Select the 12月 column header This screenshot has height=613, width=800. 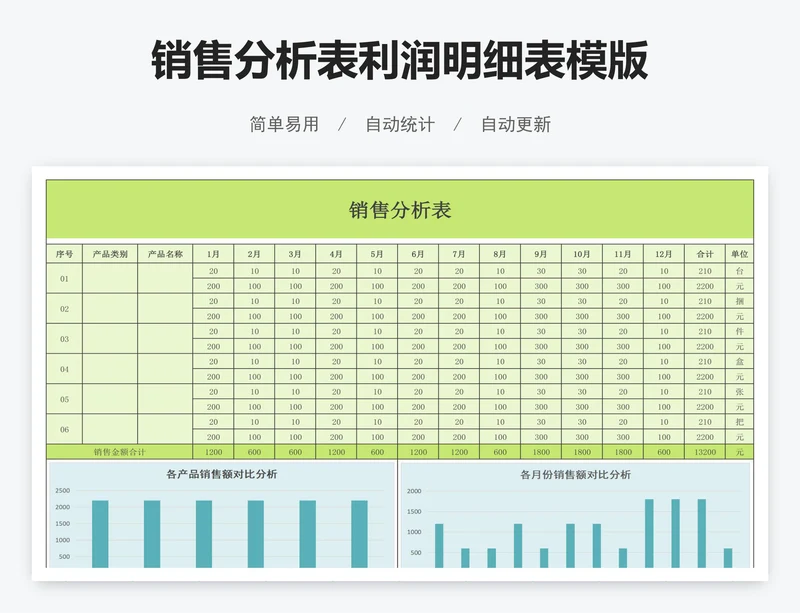point(664,254)
